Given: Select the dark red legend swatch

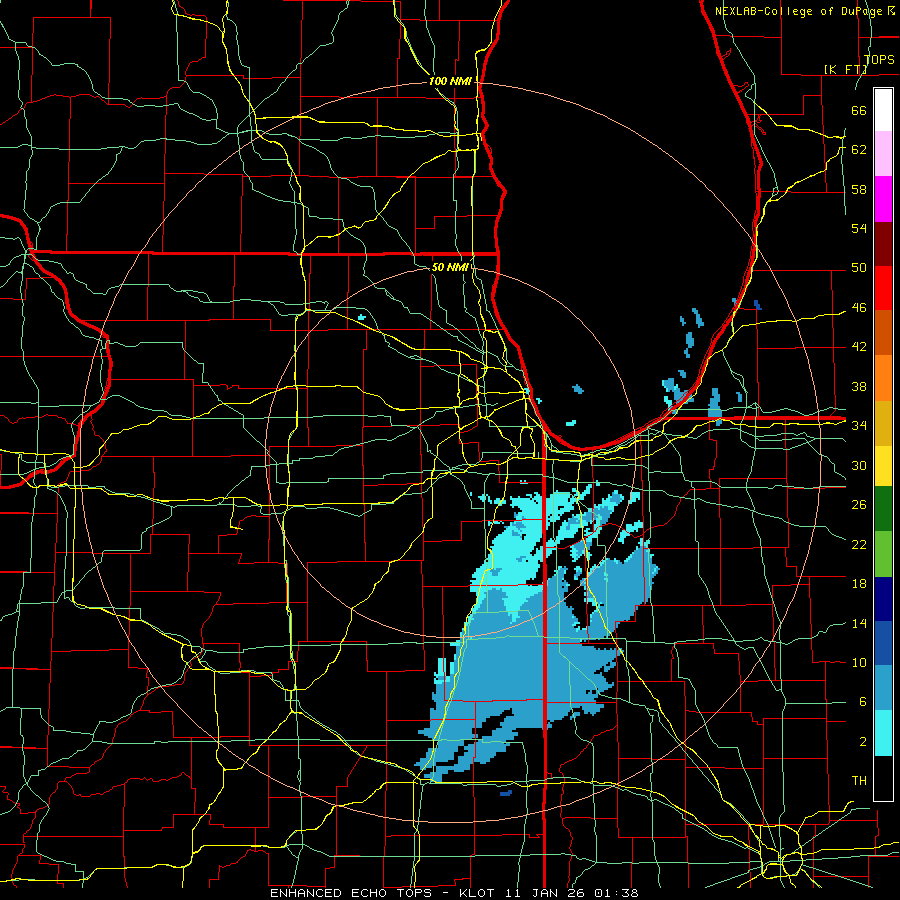Looking at the screenshot, I should [x=883, y=243].
